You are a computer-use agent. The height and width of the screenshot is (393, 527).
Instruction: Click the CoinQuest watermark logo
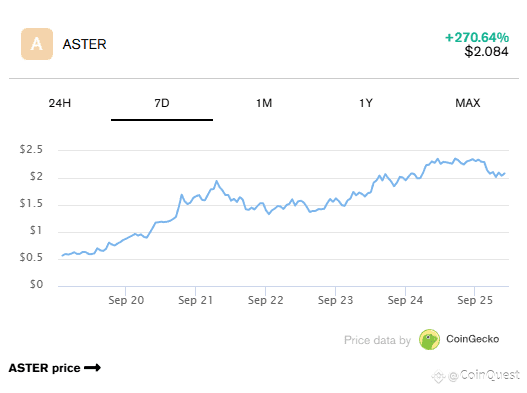click(x=438, y=376)
